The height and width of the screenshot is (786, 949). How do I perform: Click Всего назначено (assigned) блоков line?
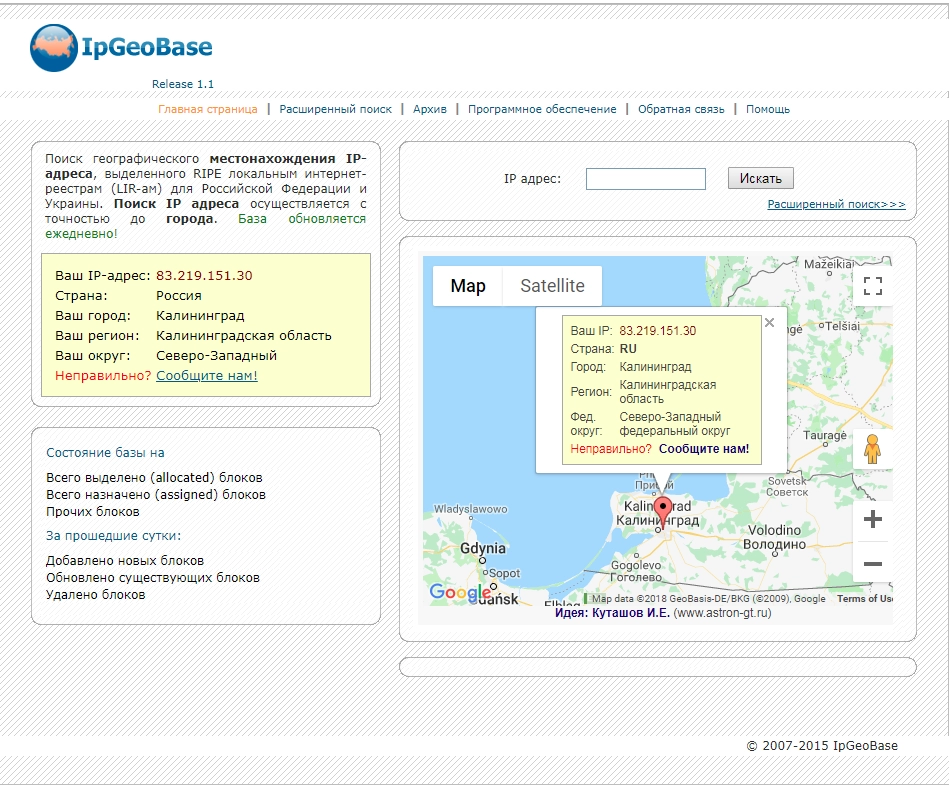156,495
